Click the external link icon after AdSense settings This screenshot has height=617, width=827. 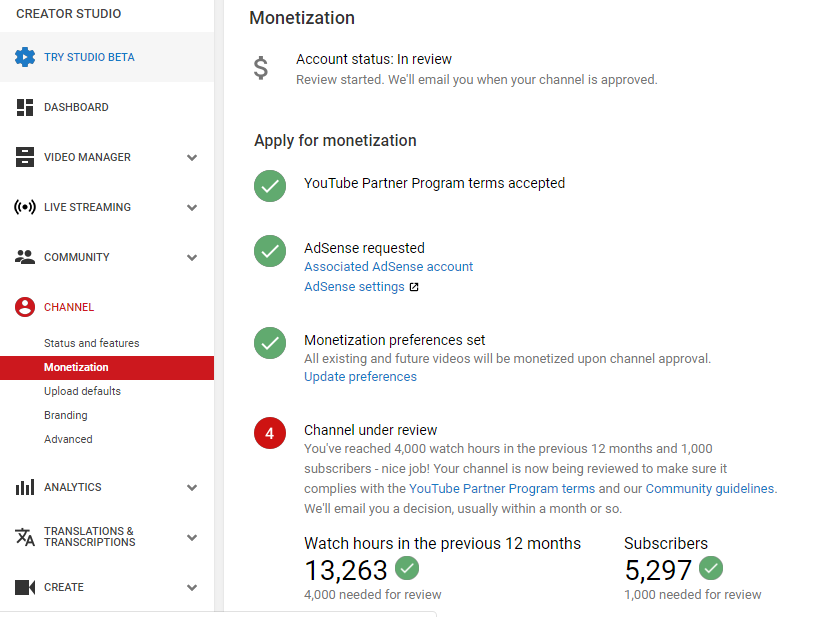(414, 287)
